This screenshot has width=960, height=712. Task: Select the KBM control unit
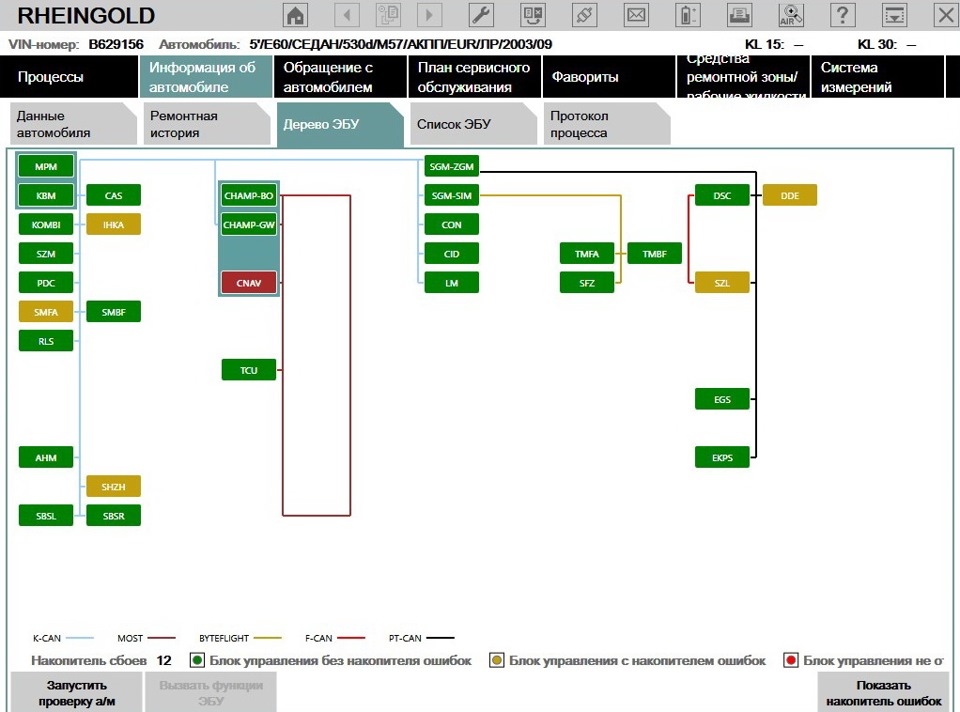pos(46,195)
